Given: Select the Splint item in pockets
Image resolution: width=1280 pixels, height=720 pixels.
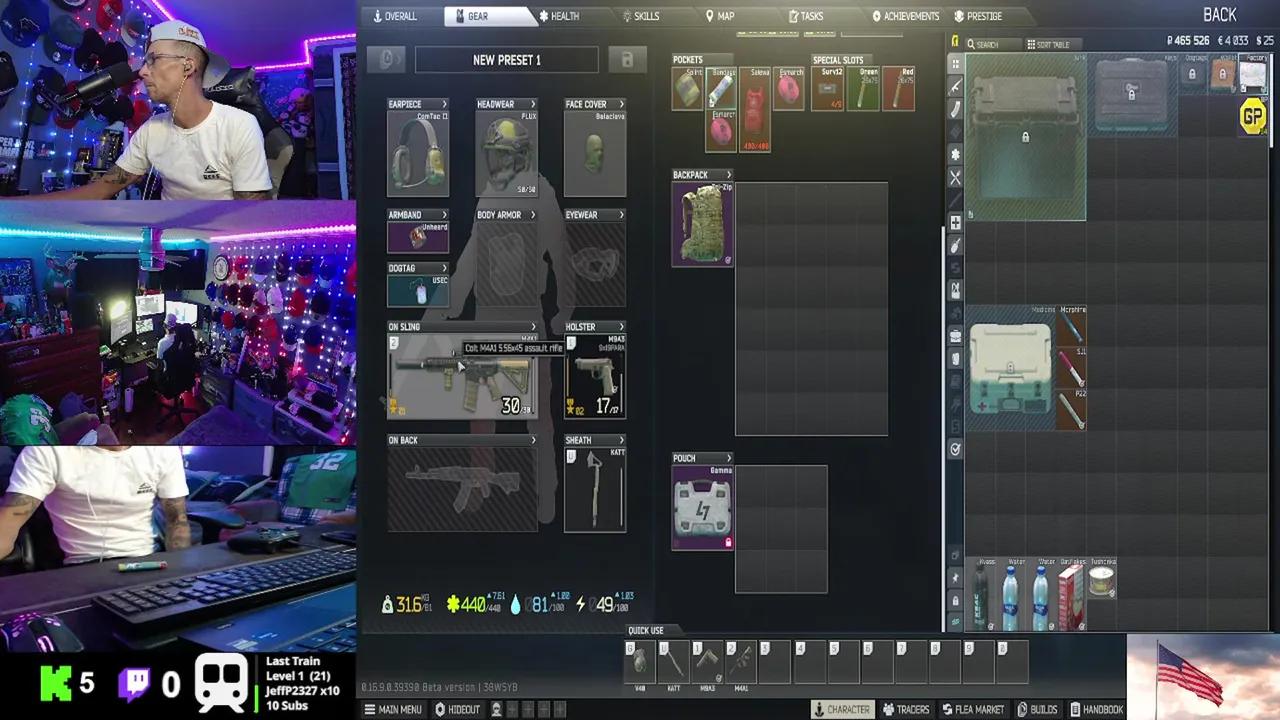Looking at the screenshot, I should pos(688,89).
